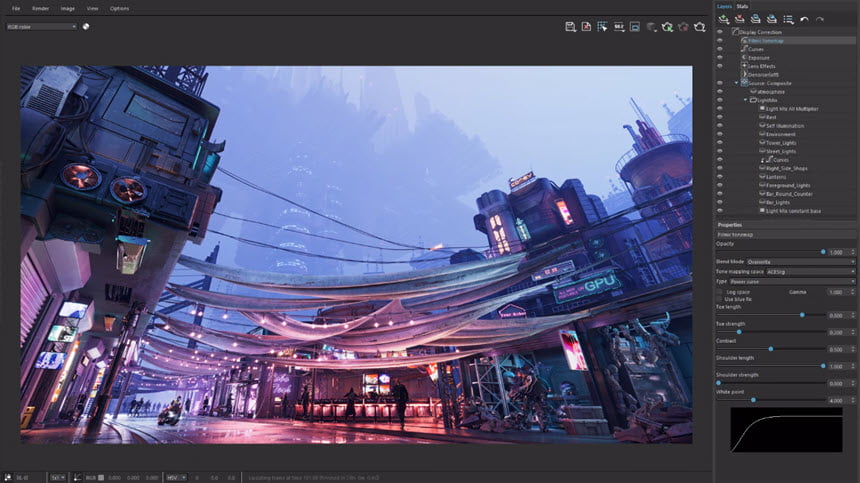Enable the Log space checkbox
The image size is (860, 483).
tap(719, 292)
